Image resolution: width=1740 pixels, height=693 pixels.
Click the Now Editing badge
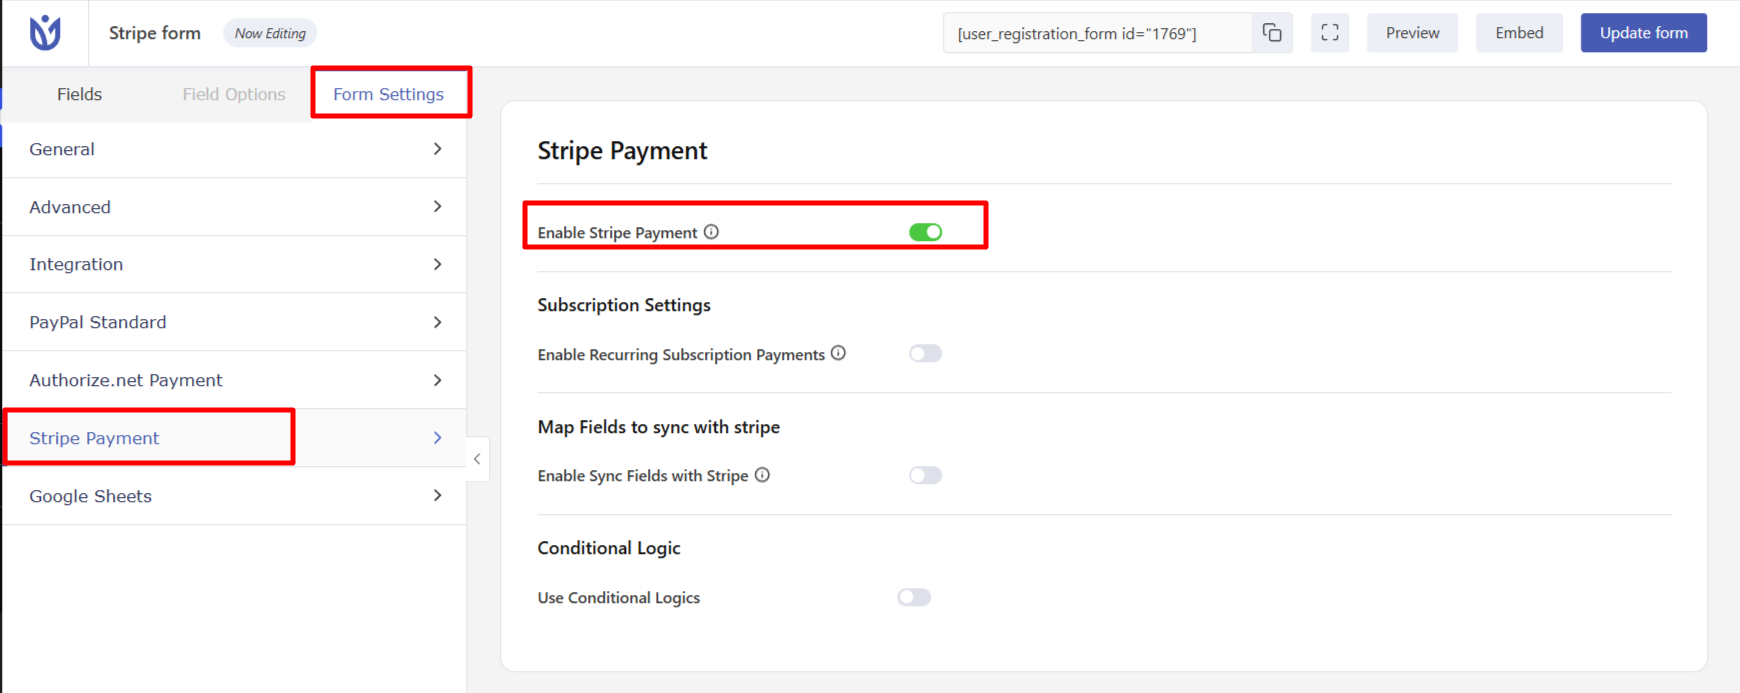click(x=270, y=33)
